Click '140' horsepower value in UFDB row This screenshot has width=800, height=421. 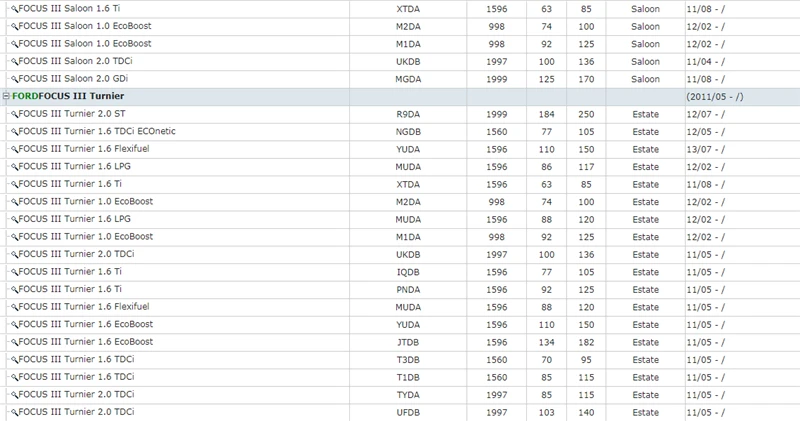[x=586, y=412]
